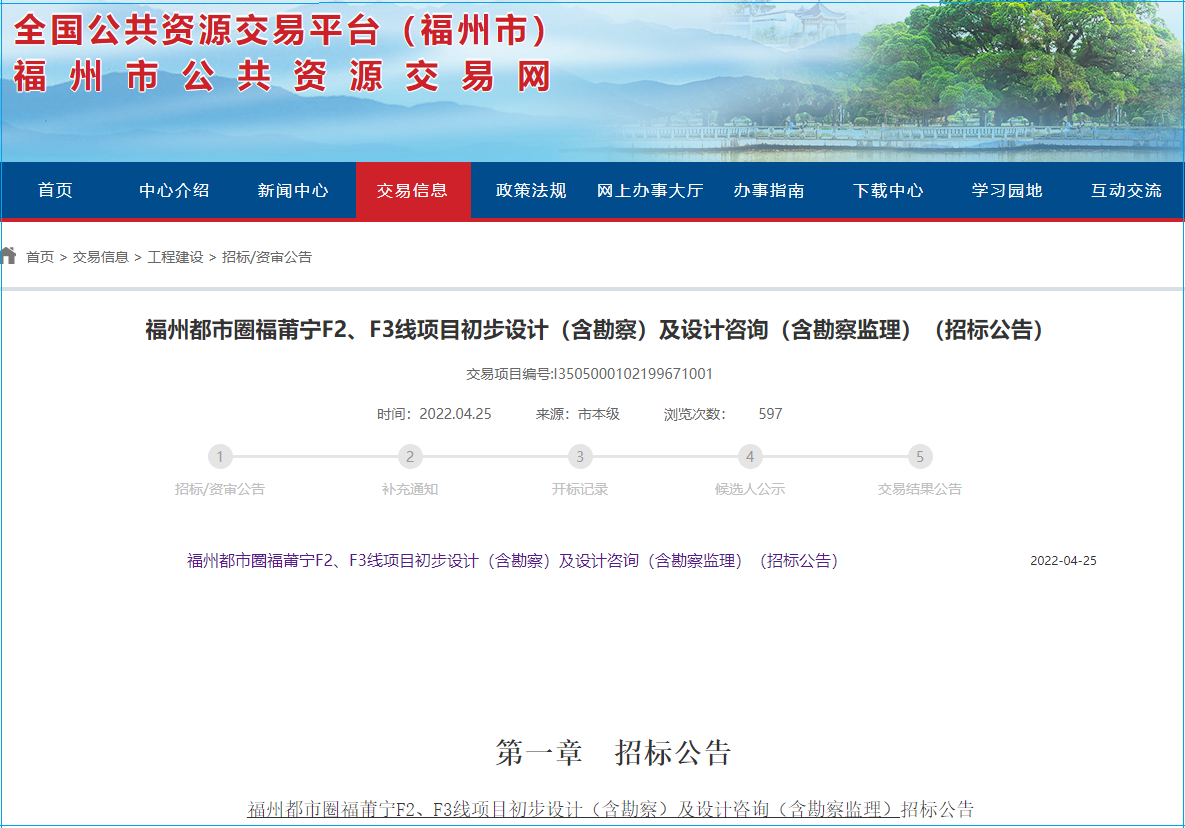Click the 福州市公共资源交易网 site title banner
Image resolution: width=1185 pixels, height=828 pixels.
pos(282,77)
